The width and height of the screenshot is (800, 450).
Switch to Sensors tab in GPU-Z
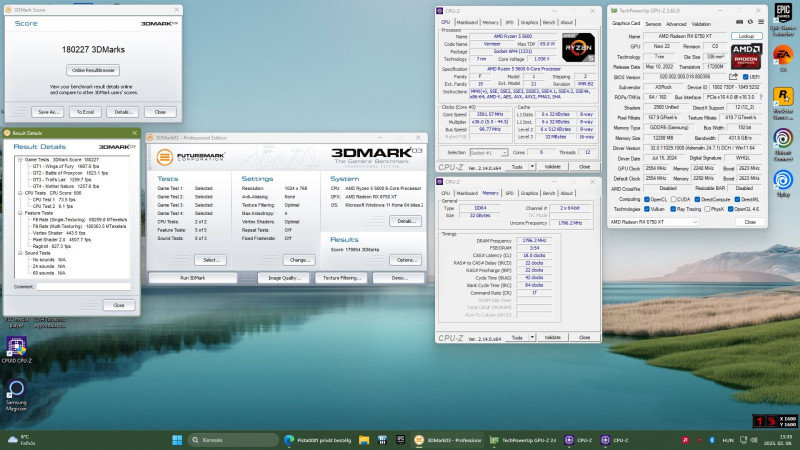tap(653, 24)
